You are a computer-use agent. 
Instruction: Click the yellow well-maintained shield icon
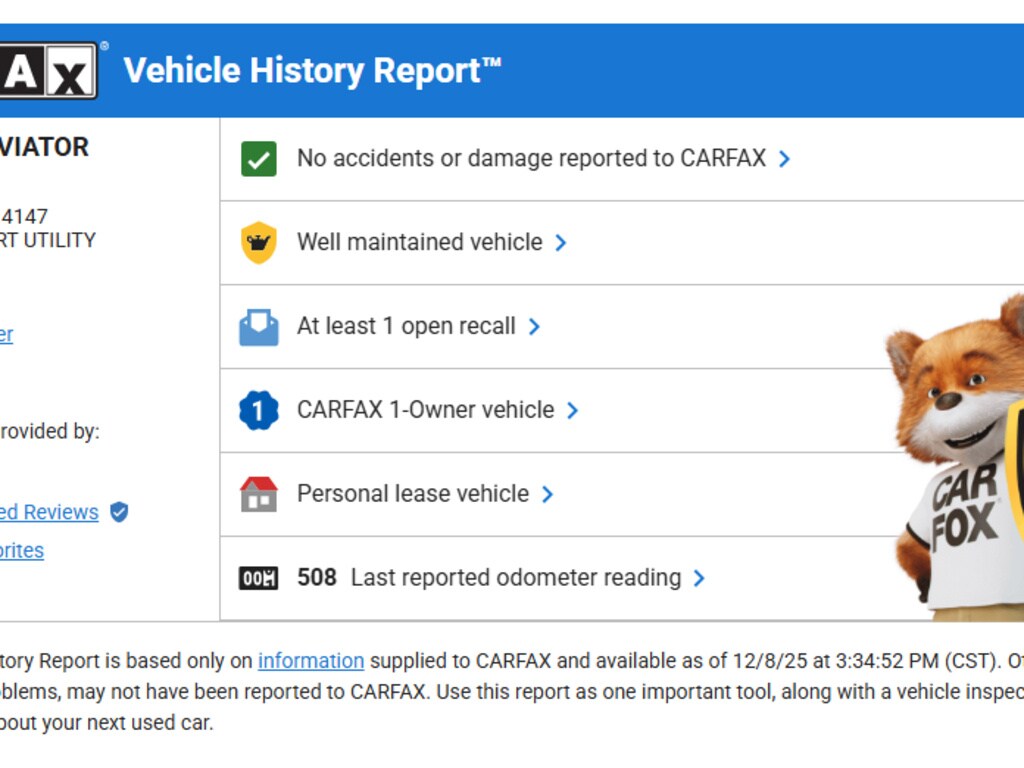tap(259, 243)
